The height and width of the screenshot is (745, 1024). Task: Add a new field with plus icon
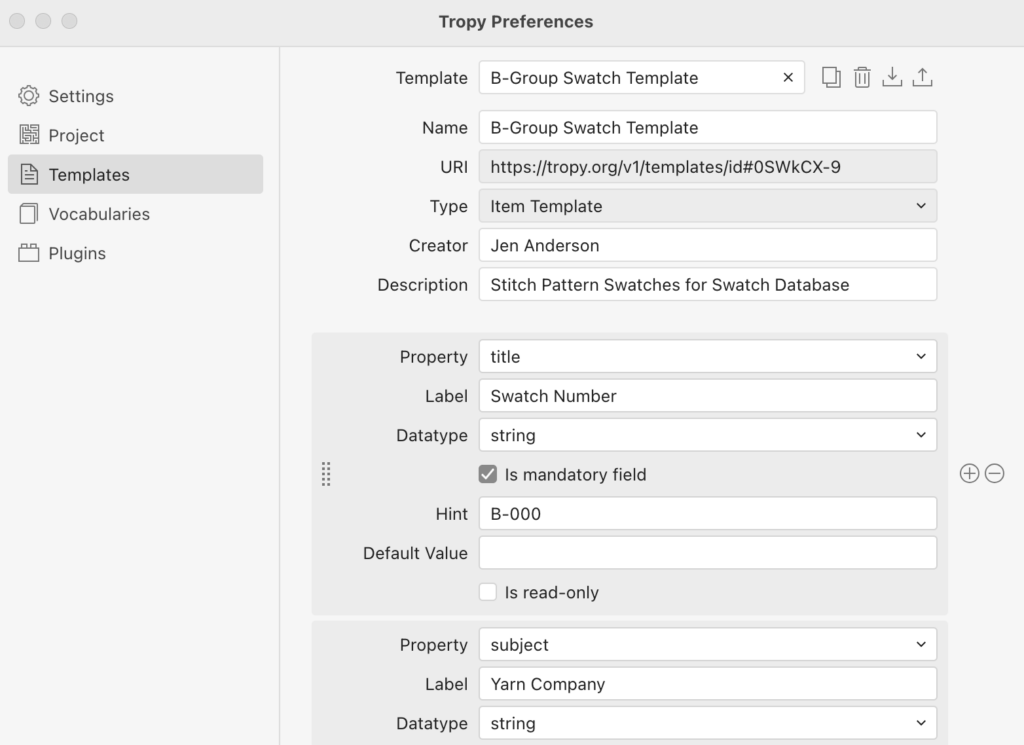click(x=968, y=474)
